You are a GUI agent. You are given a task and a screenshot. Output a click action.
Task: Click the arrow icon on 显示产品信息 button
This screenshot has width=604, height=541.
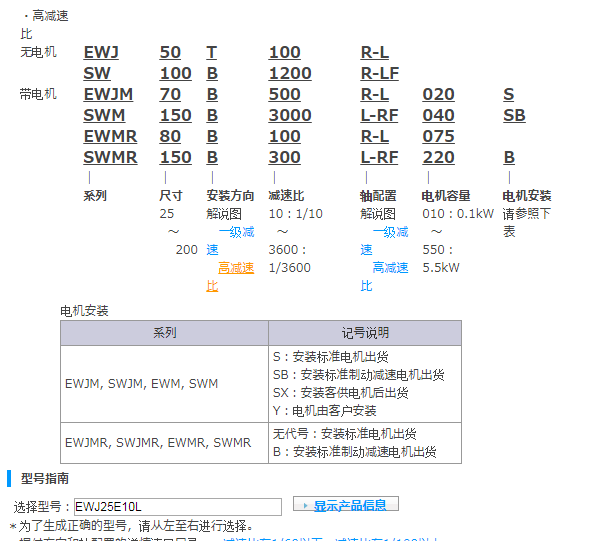(x=304, y=505)
